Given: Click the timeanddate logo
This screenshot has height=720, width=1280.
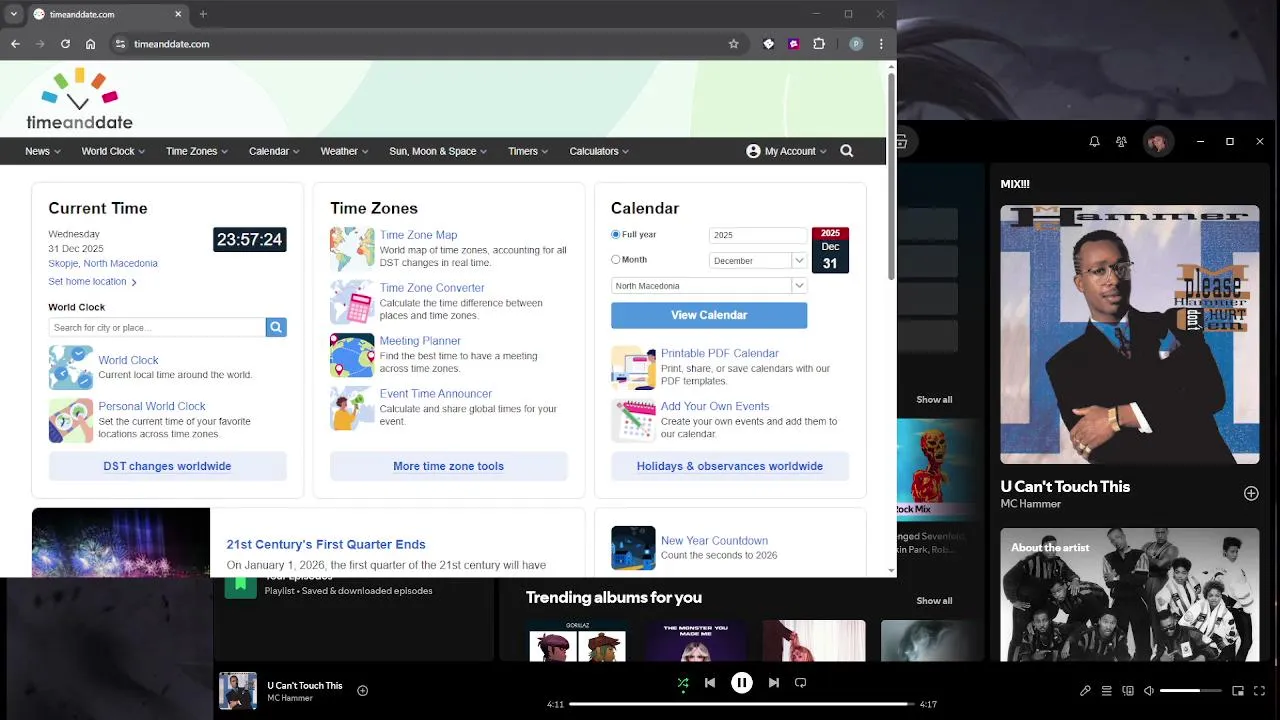Looking at the screenshot, I should tap(79, 99).
